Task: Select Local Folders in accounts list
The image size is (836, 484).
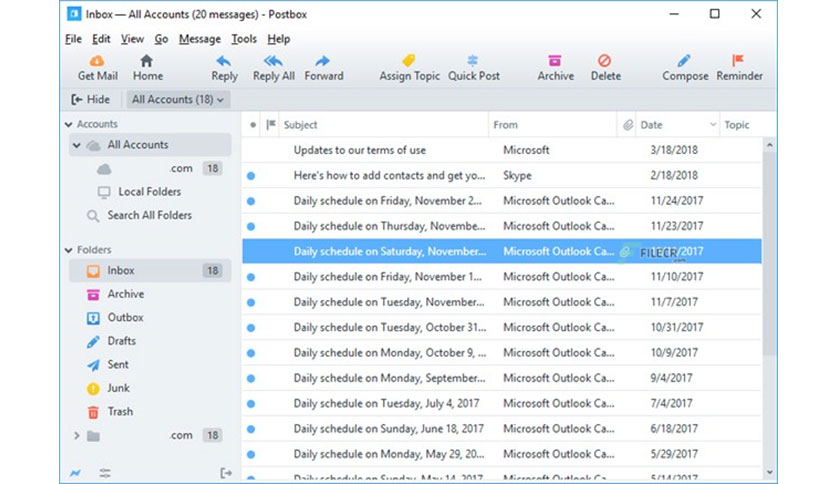Action: click(149, 192)
